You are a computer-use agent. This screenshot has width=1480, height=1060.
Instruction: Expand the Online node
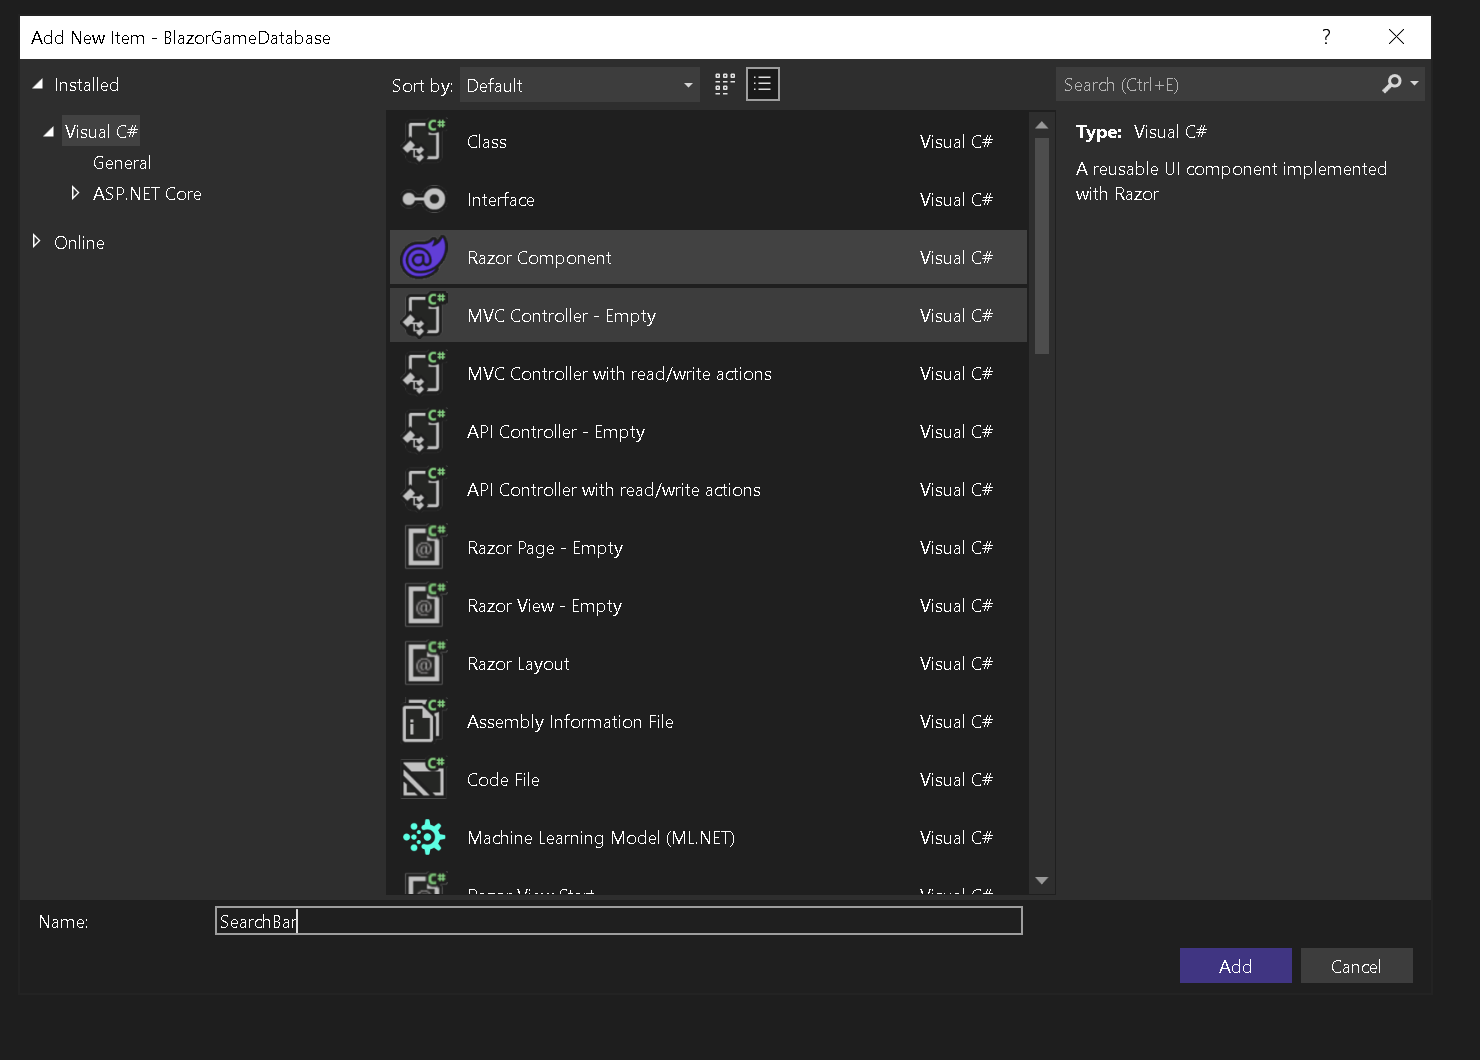(36, 241)
